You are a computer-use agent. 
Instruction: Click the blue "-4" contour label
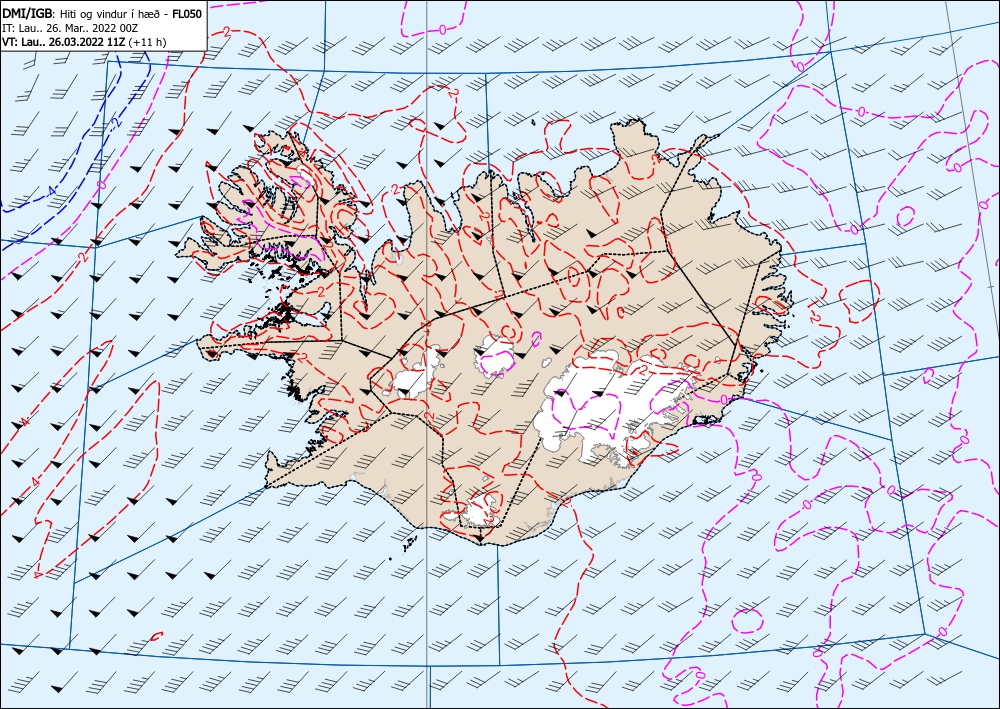pos(51,191)
